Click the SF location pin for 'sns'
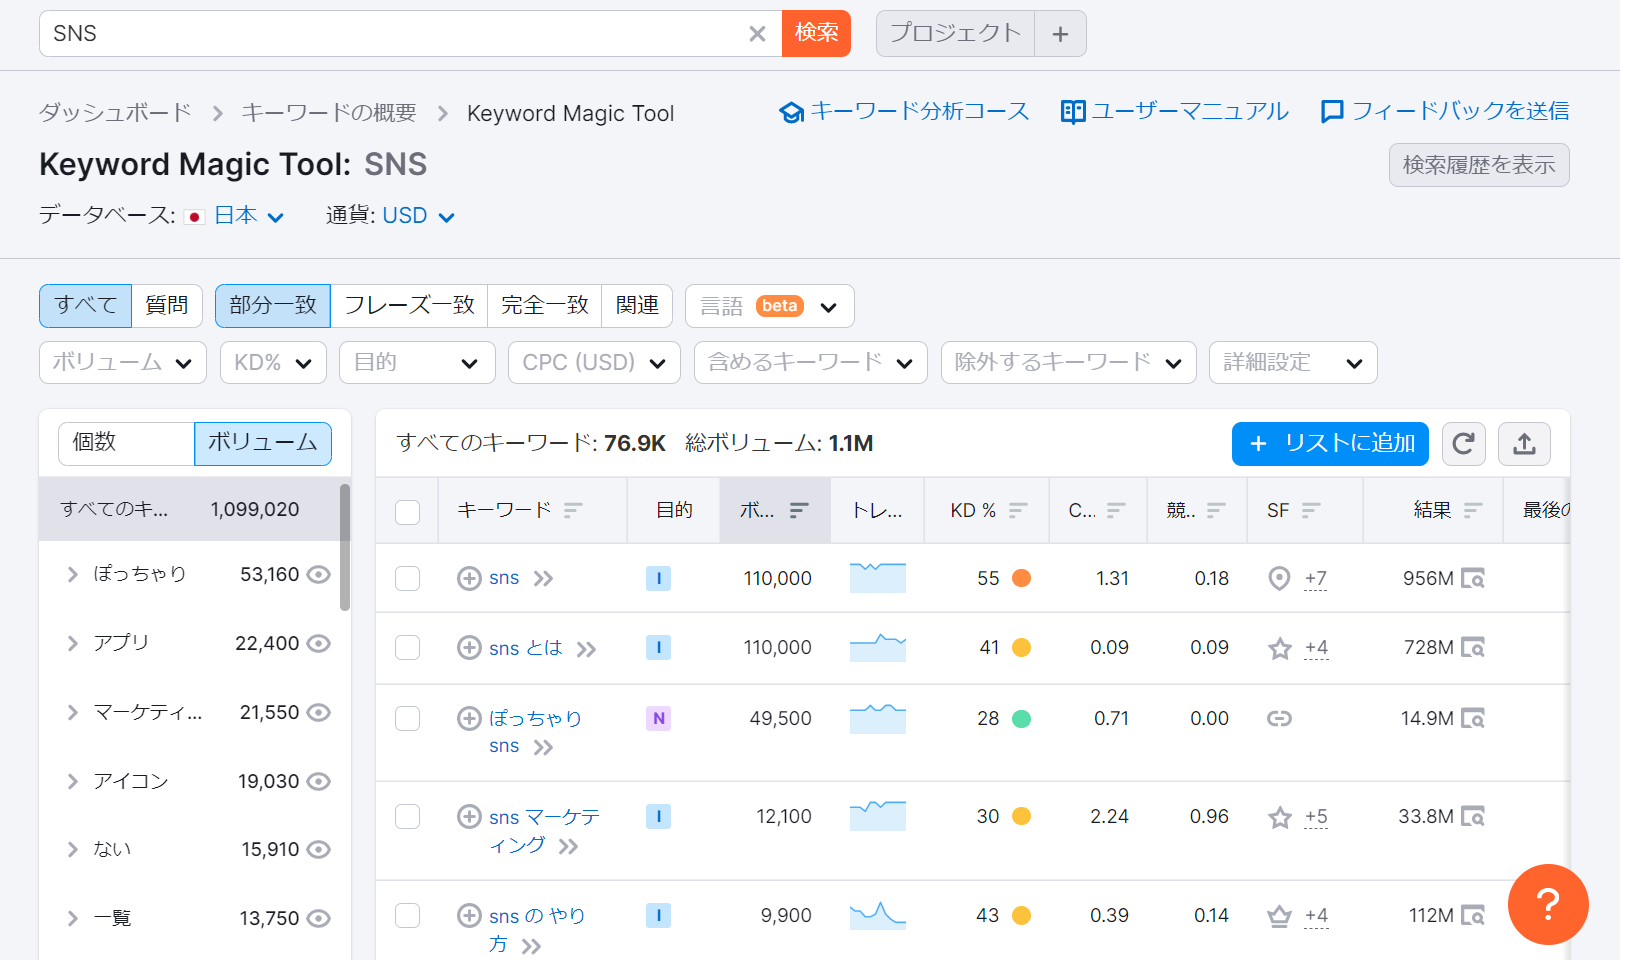This screenshot has height=960, width=1632. coord(1279,578)
